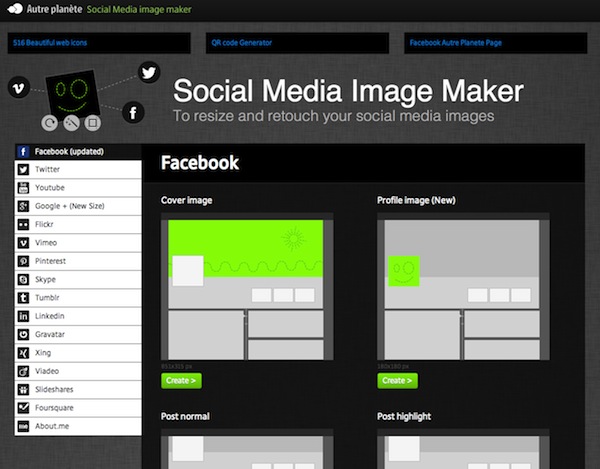Select the Viadeo text in the sidebar

pos(47,371)
